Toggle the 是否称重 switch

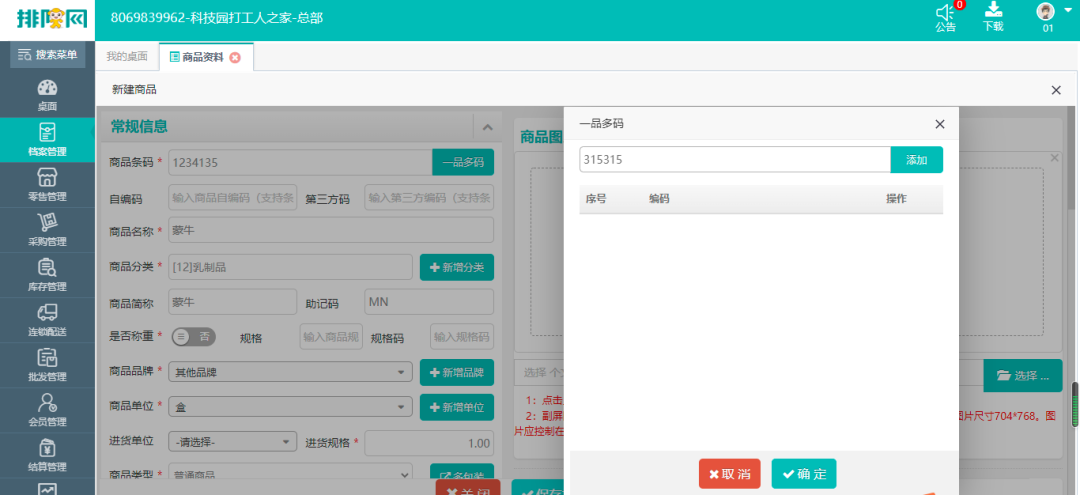[x=194, y=337]
